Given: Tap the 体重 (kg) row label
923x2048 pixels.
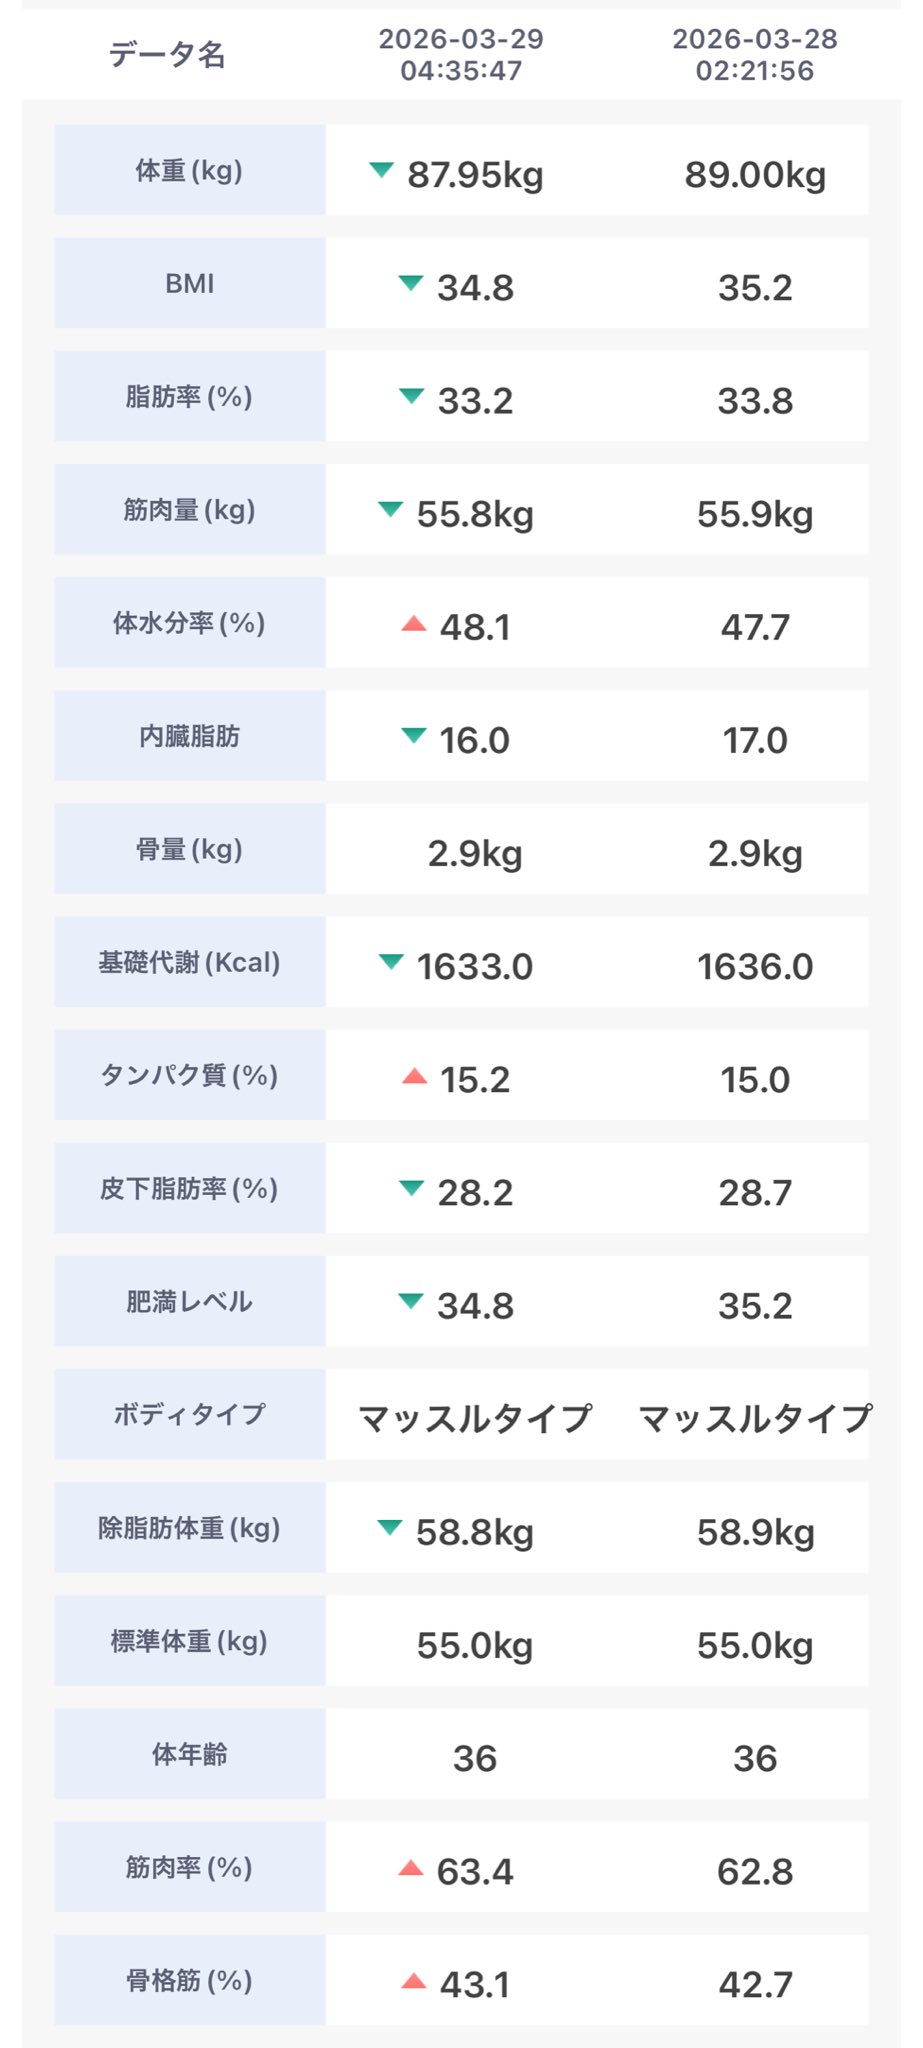Looking at the screenshot, I should [x=189, y=171].
